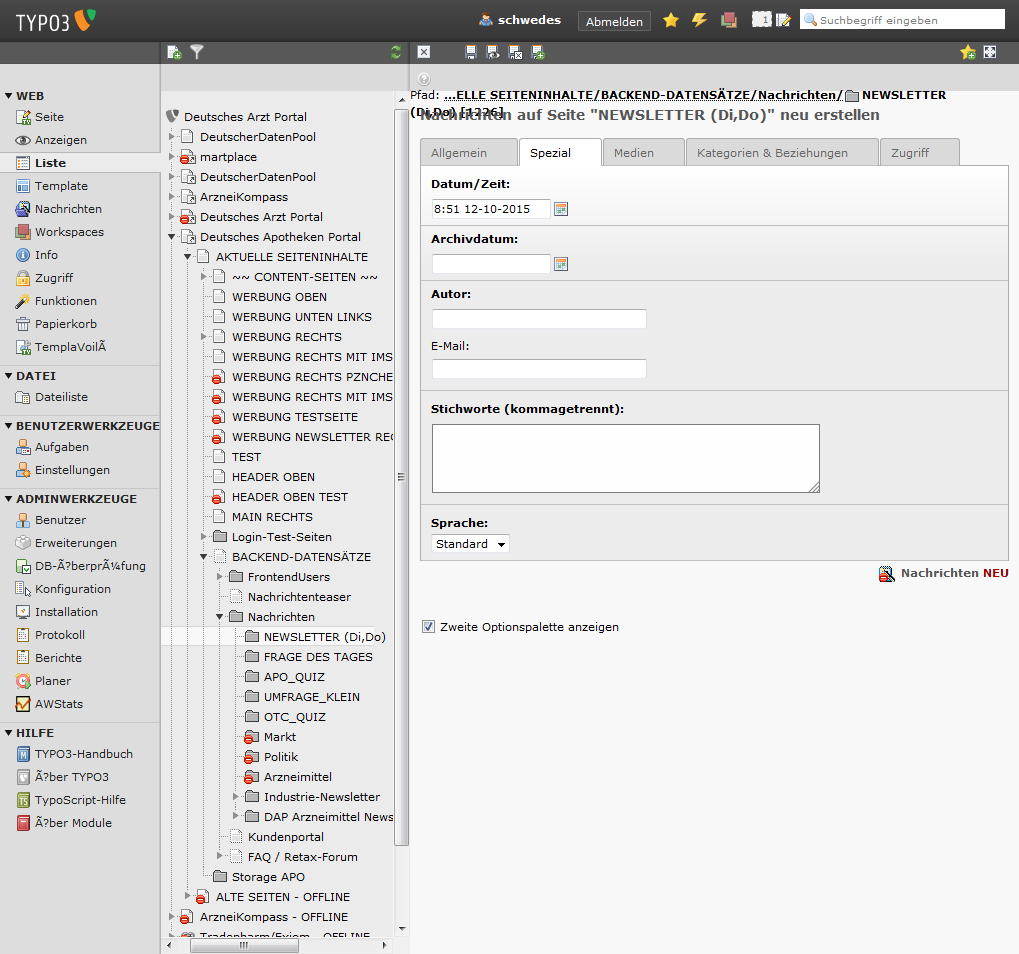Open the bookmarks star in top bar
Screen dimensions: 1019x954
pos(671,20)
